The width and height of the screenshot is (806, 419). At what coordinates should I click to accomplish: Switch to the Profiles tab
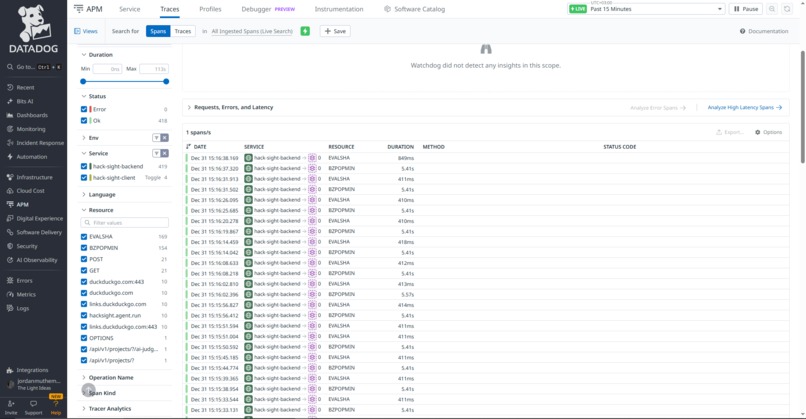point(210,9)
